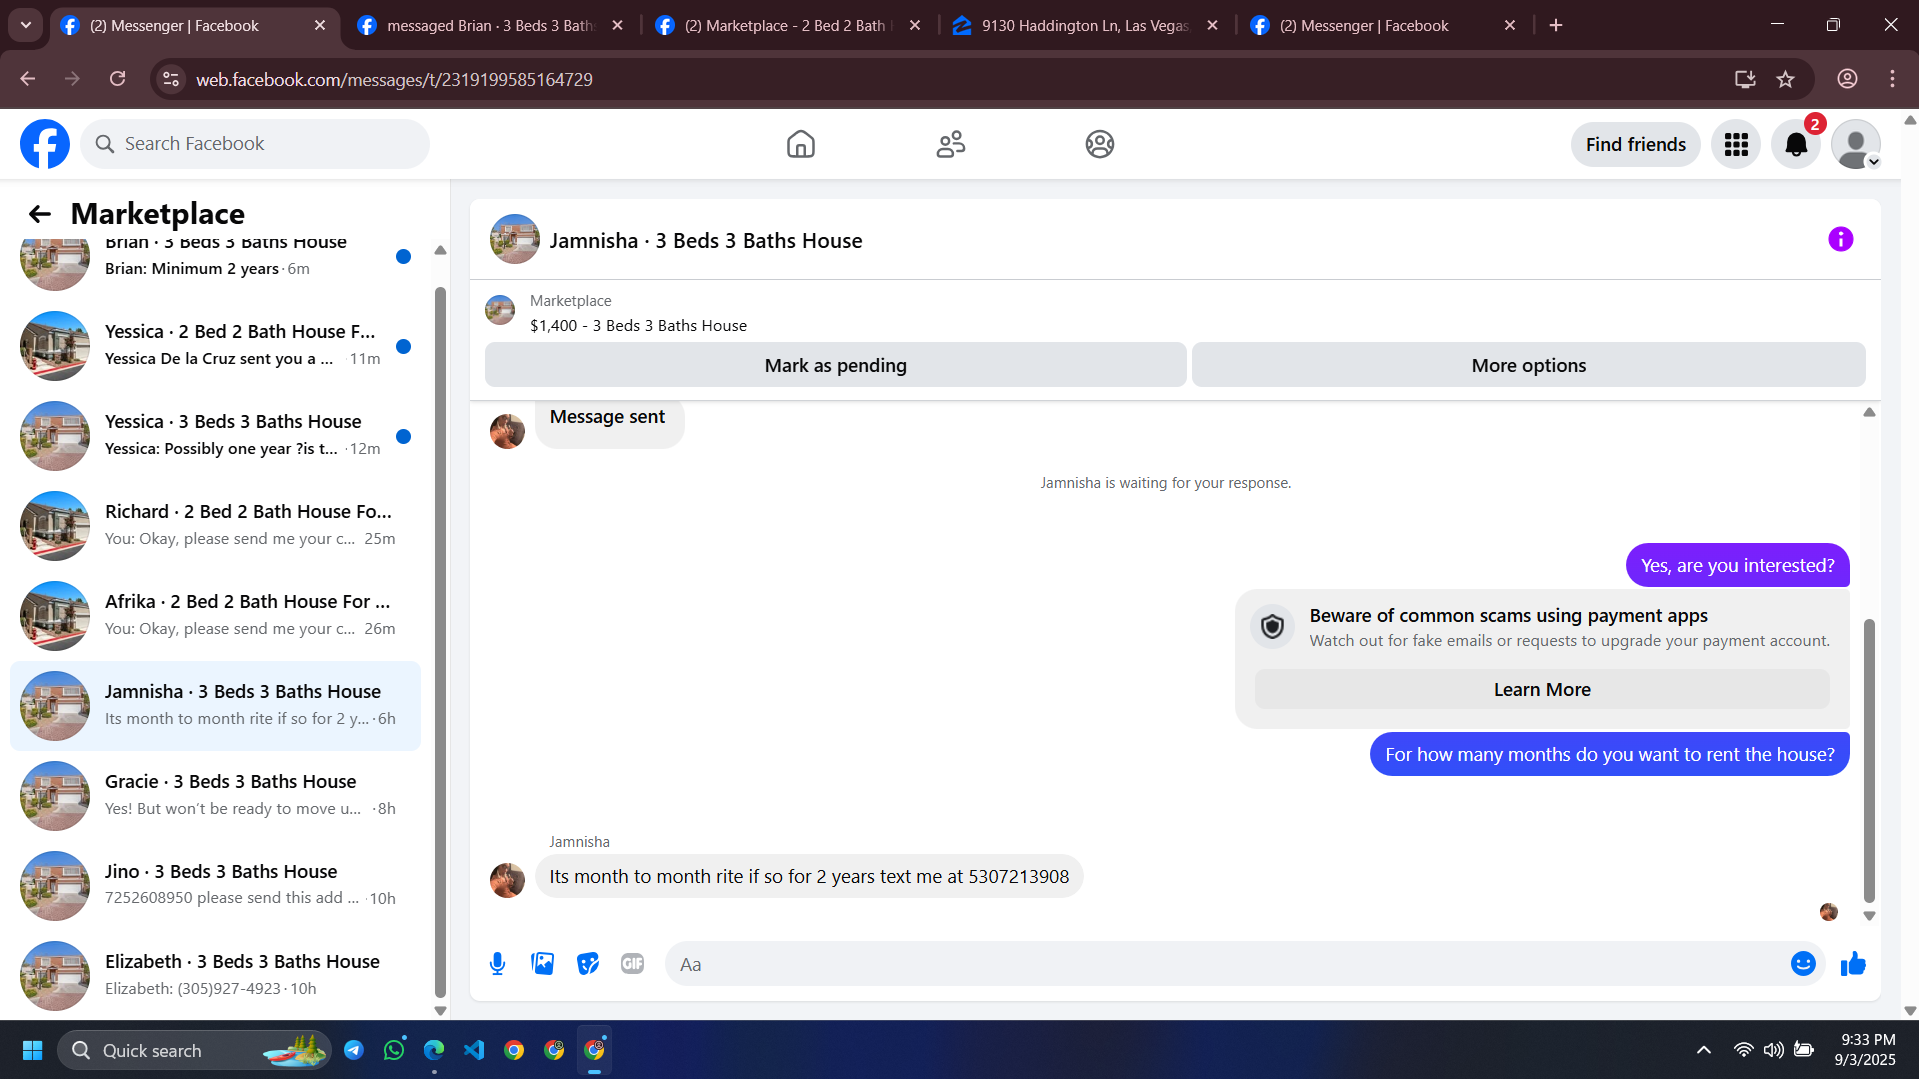1919x1079 pixels.
Task: Click the browser back arrow
Action: tap(27, 79)
